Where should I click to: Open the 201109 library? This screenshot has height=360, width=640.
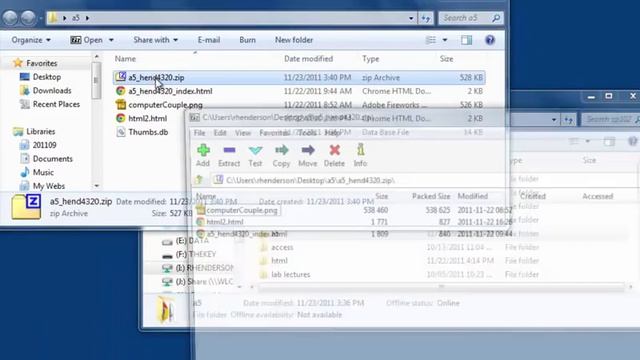44,145
